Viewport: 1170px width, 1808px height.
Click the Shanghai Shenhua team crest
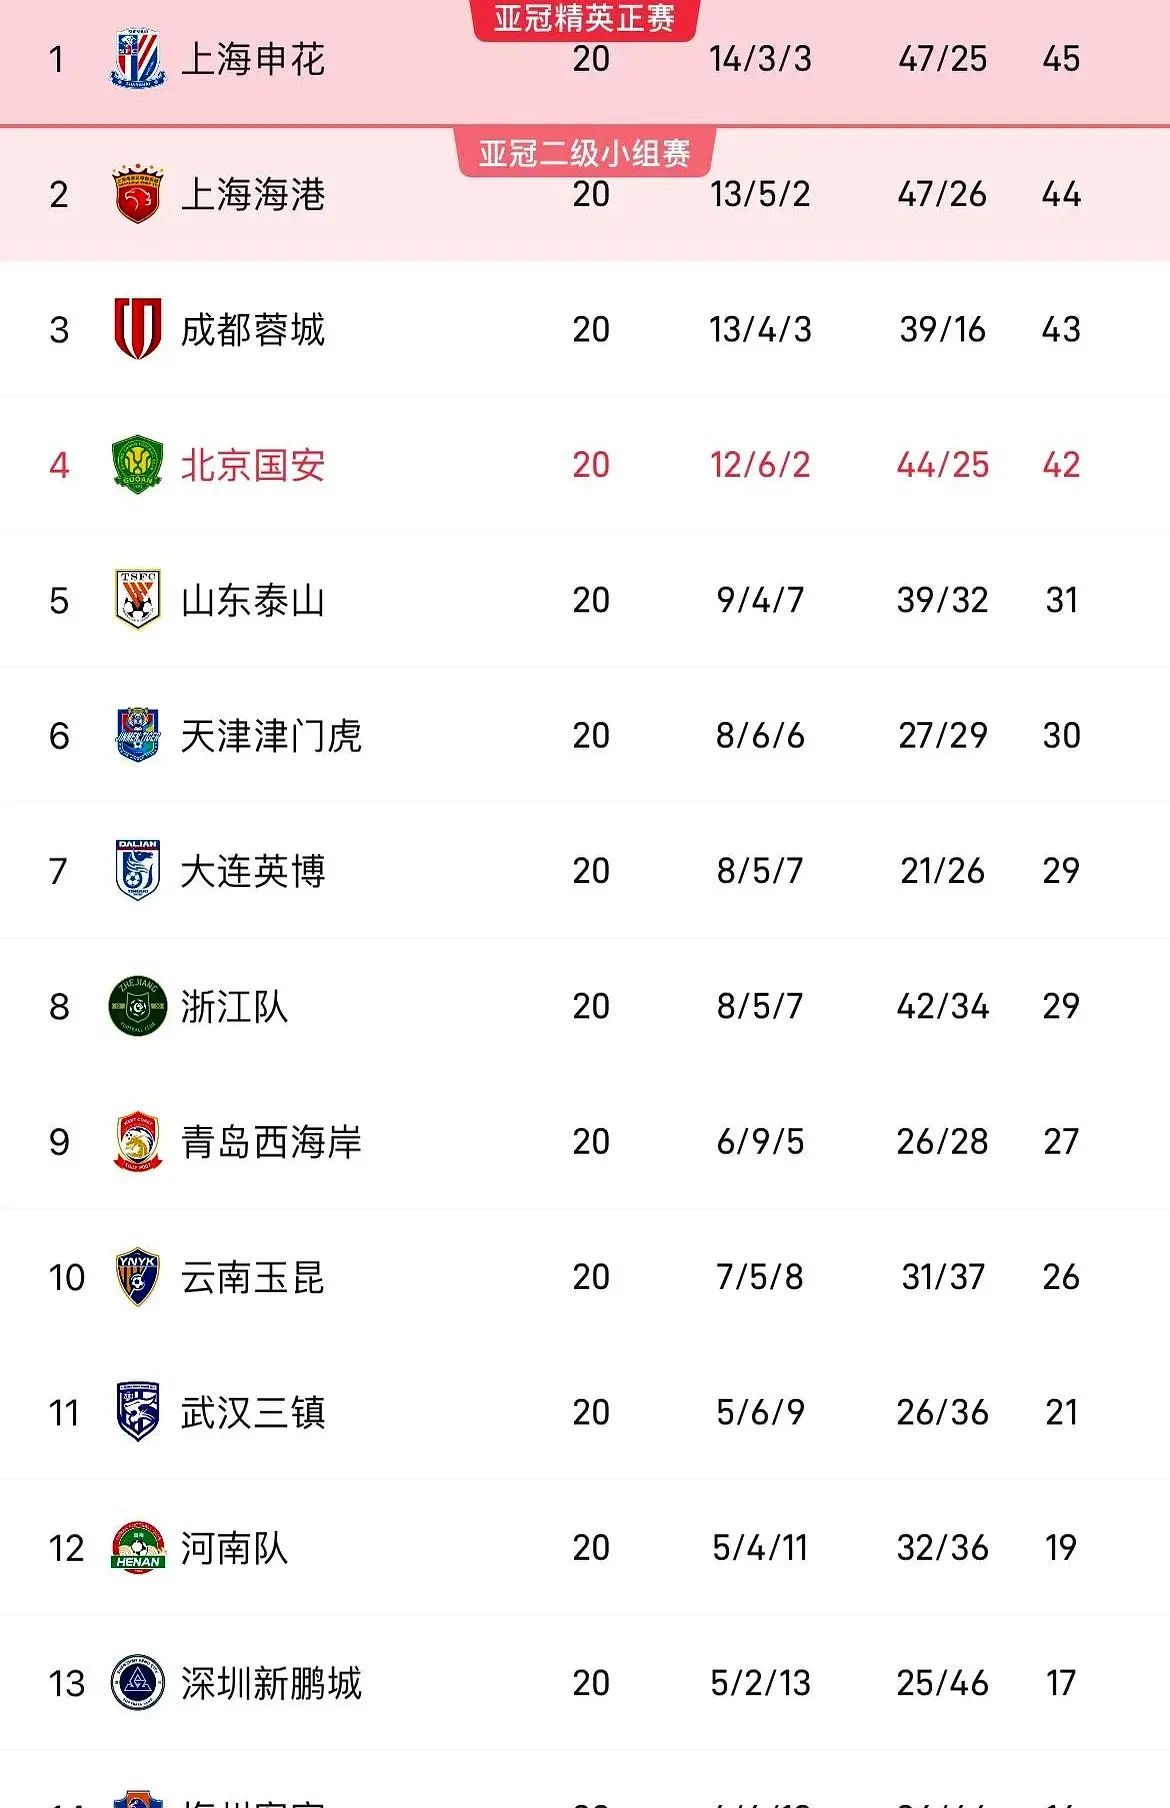[x=137, y=59]
